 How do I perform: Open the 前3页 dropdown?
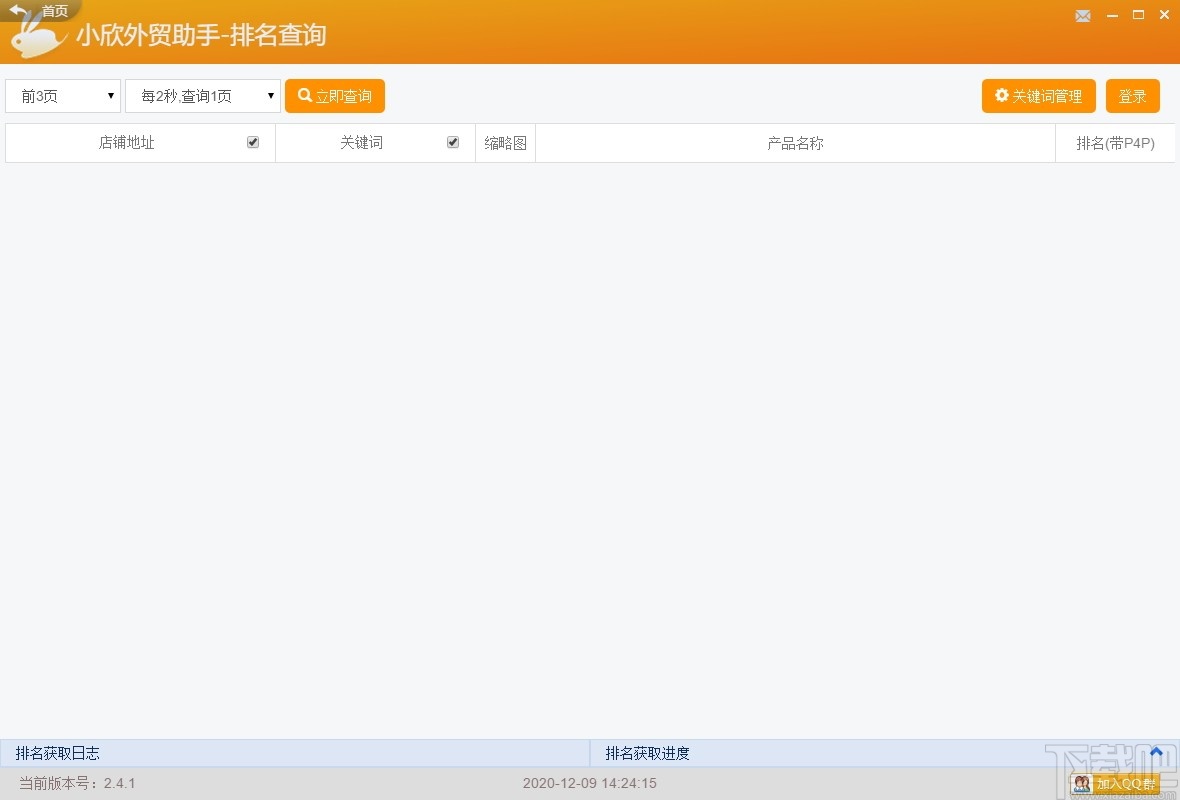62,96
